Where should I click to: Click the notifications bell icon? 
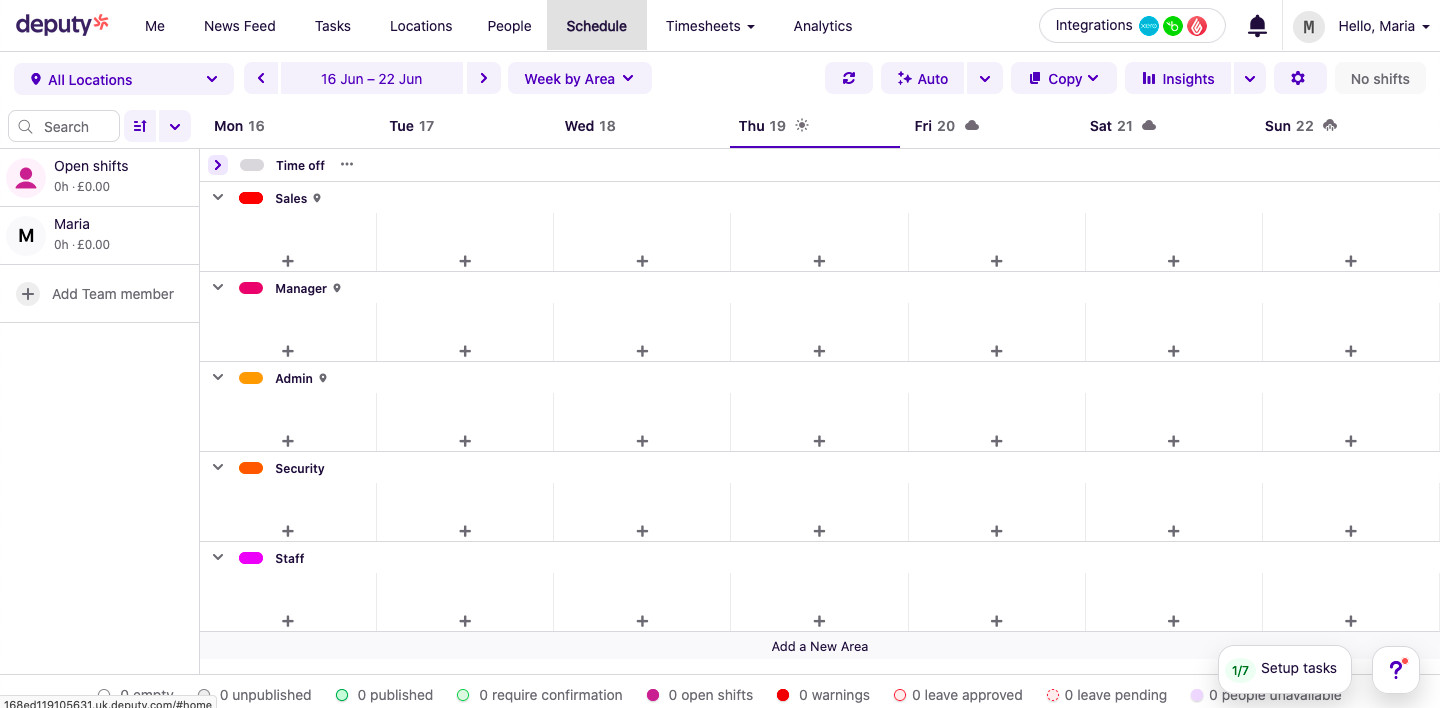pos(1257,26)
